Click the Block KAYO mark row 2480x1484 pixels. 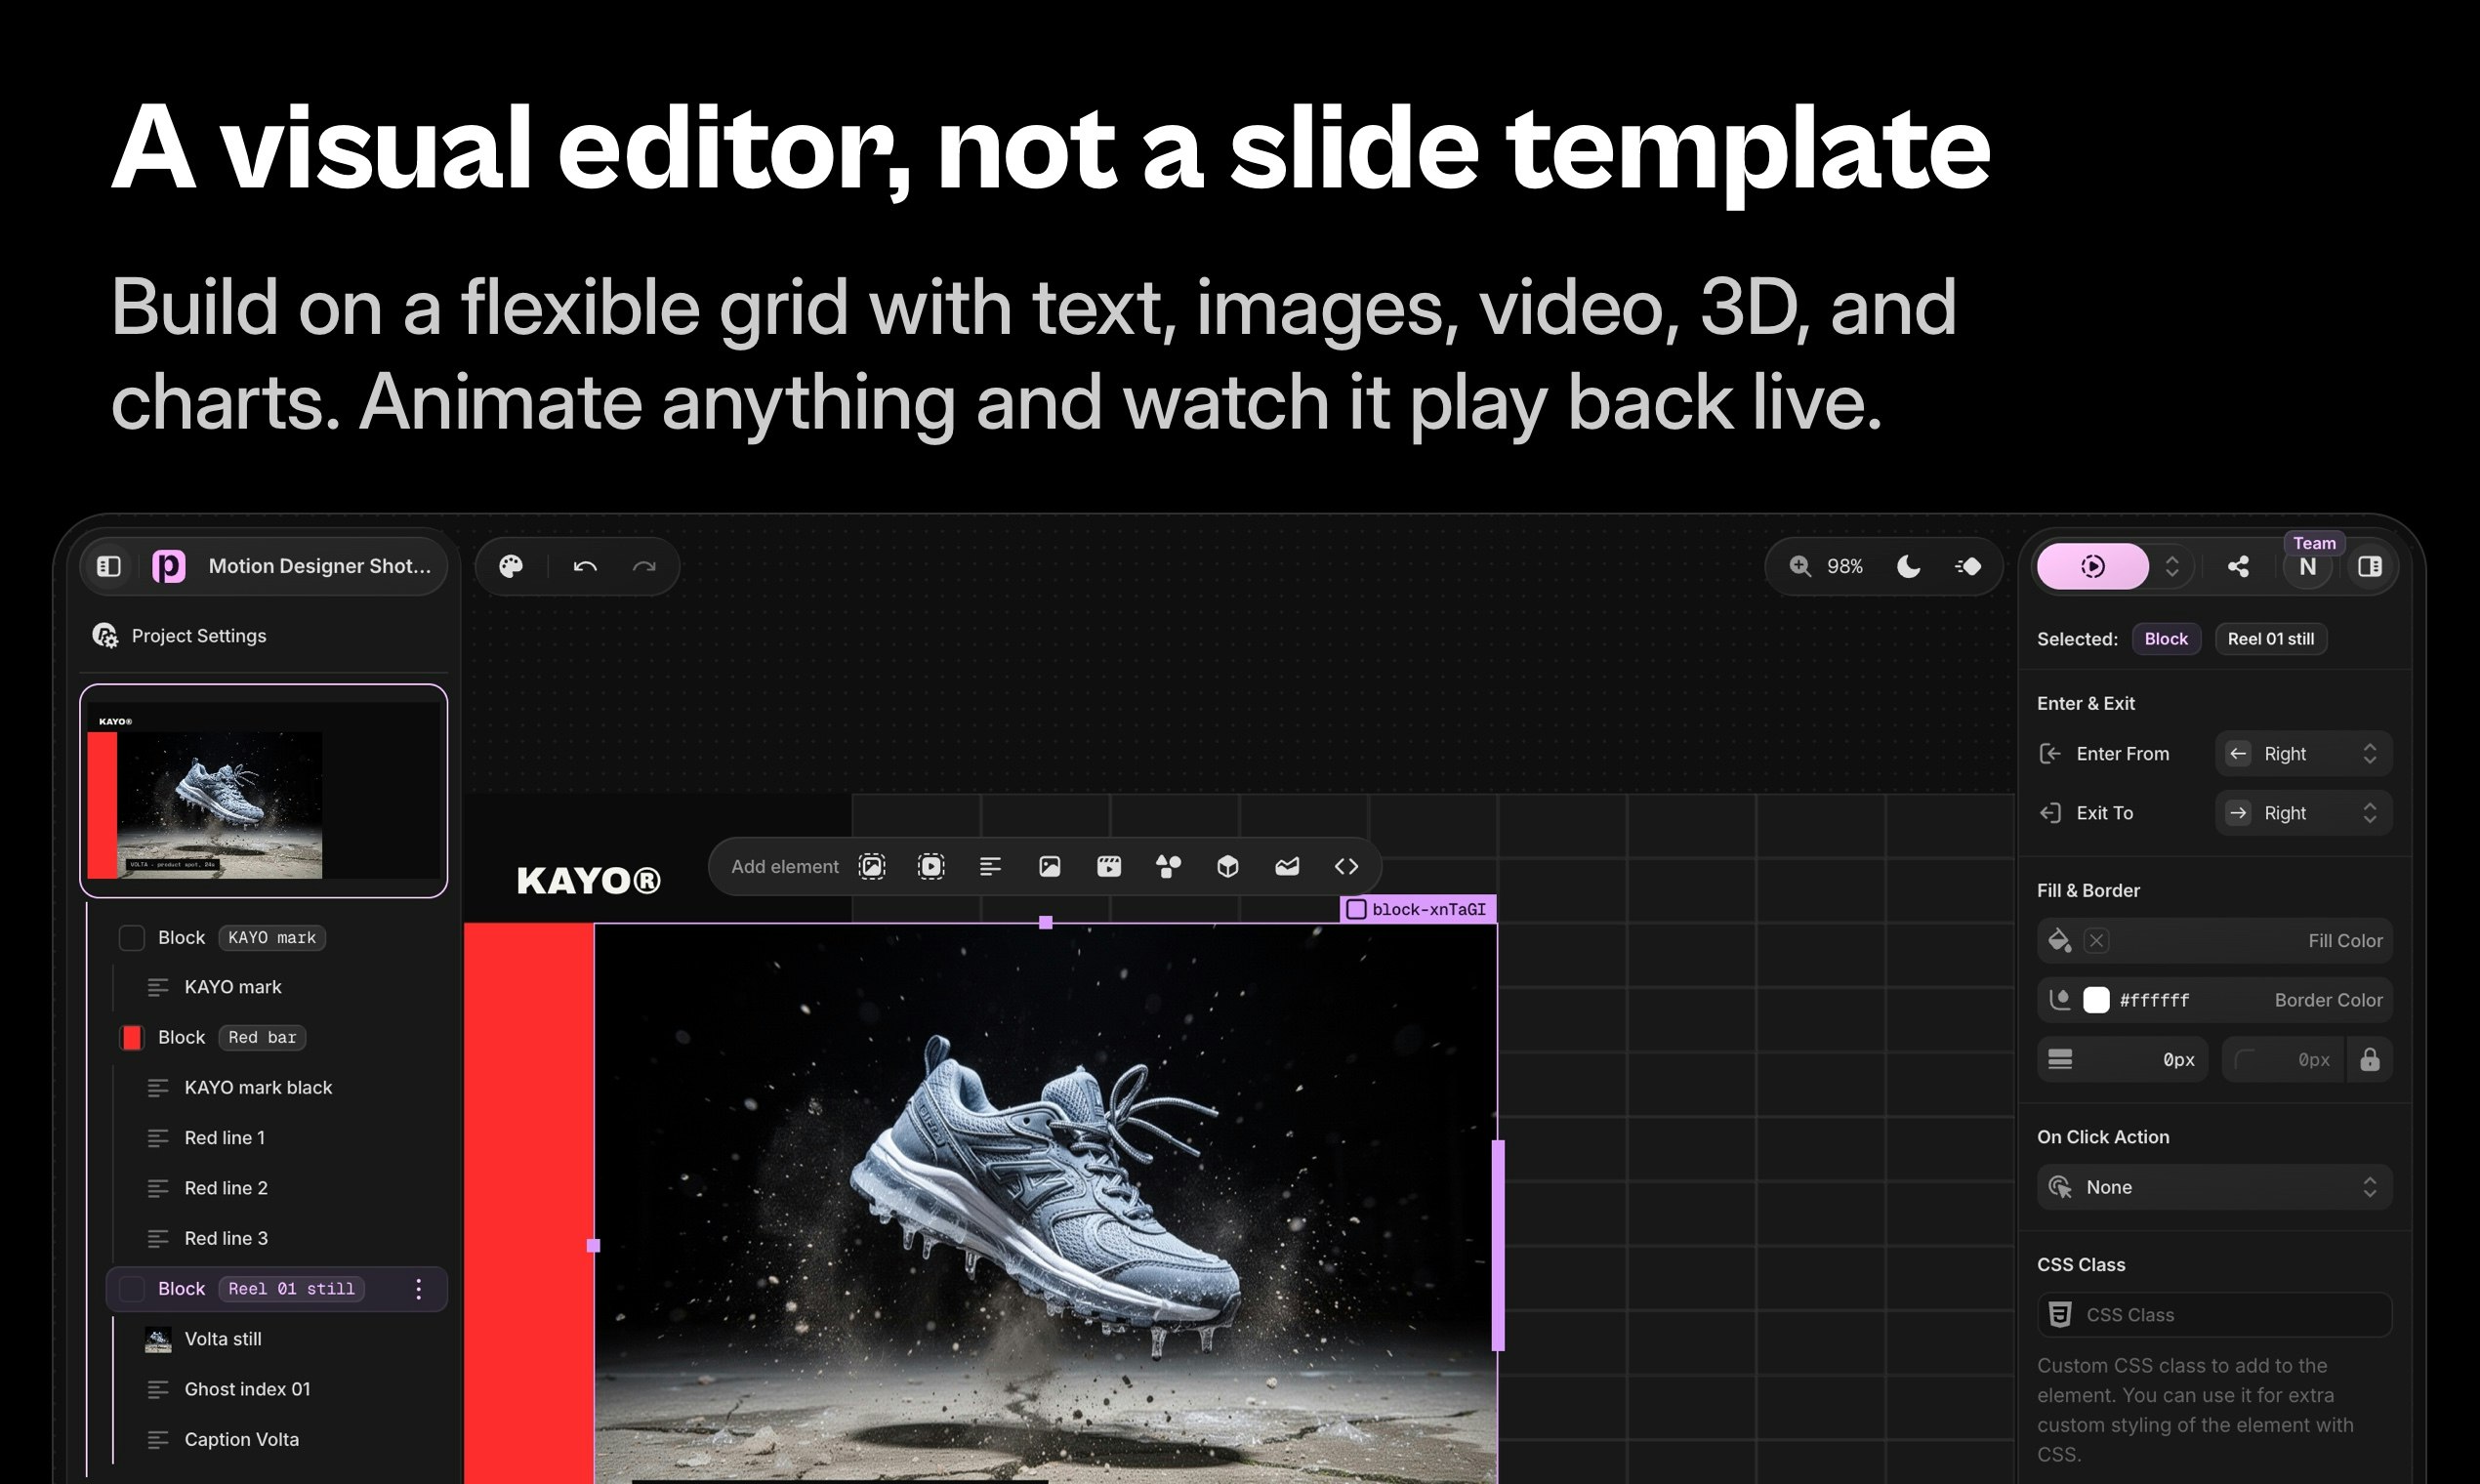pos(276,938)
